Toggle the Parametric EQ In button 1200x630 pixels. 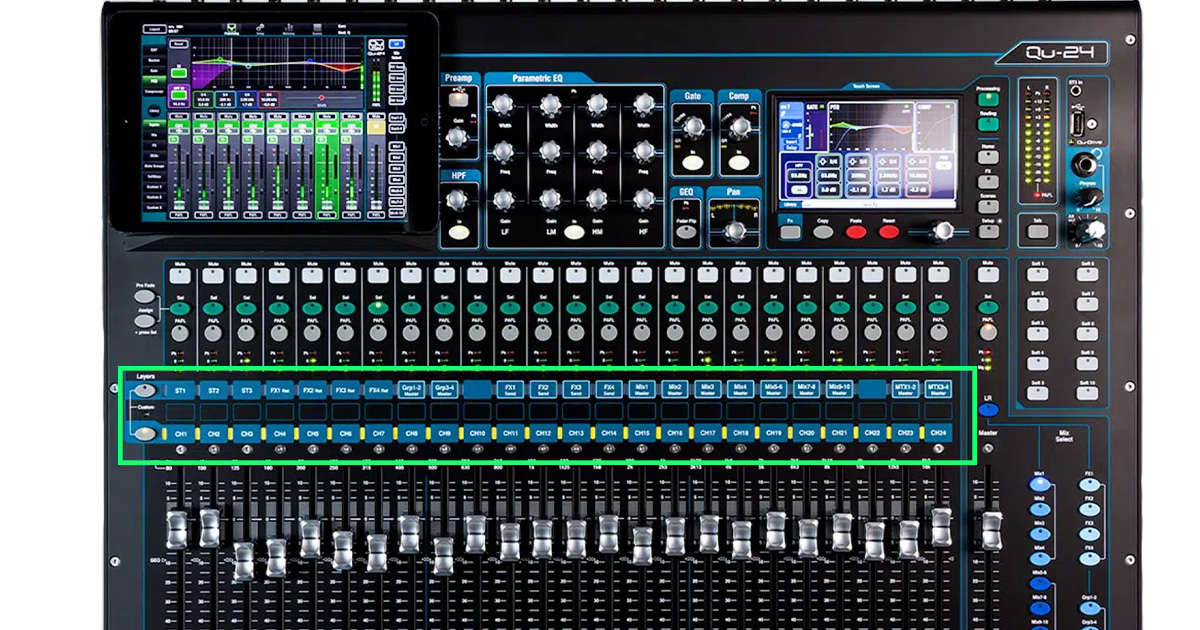point(574,231)
